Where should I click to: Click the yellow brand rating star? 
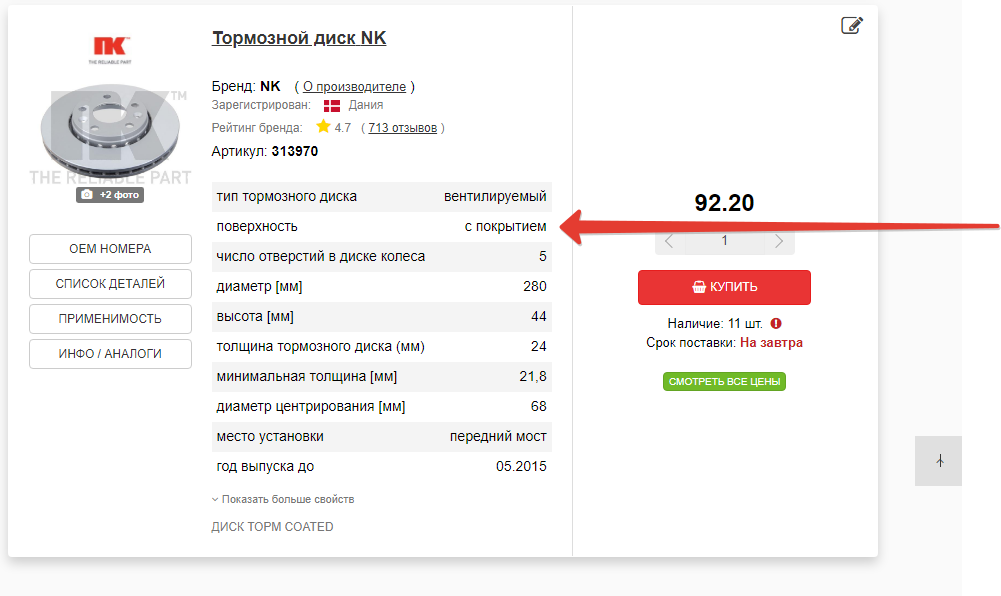pyautogui.click(x=323, y=127)
